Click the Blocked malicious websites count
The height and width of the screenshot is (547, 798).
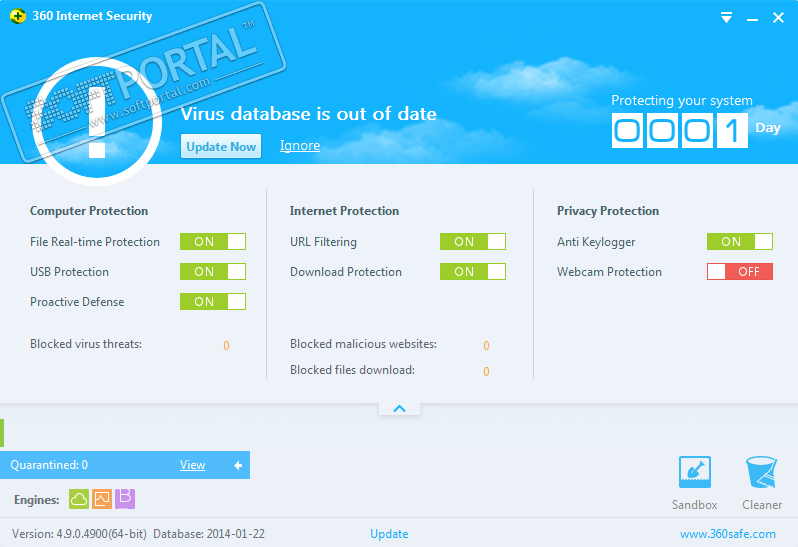point(487,346)
